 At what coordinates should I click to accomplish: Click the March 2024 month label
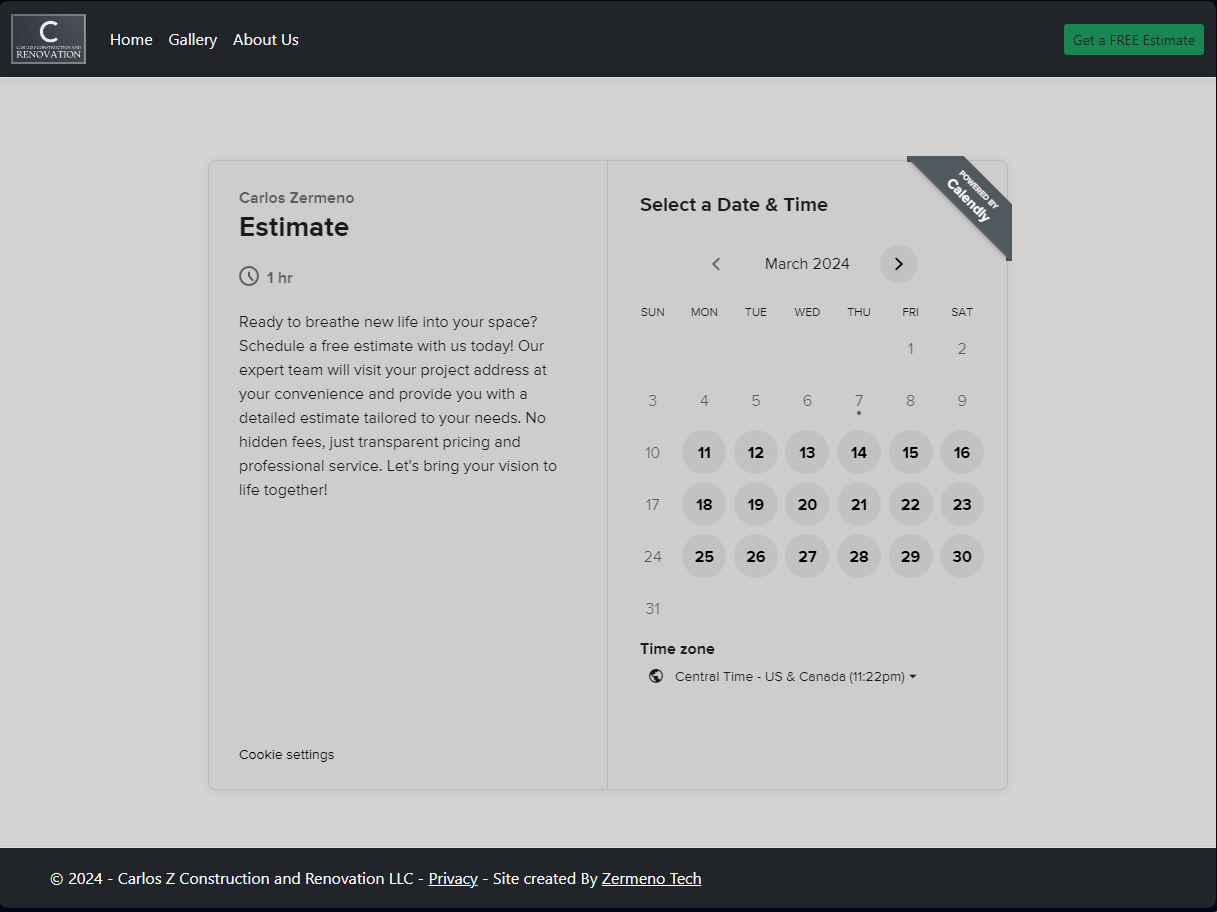pos(807,264)
